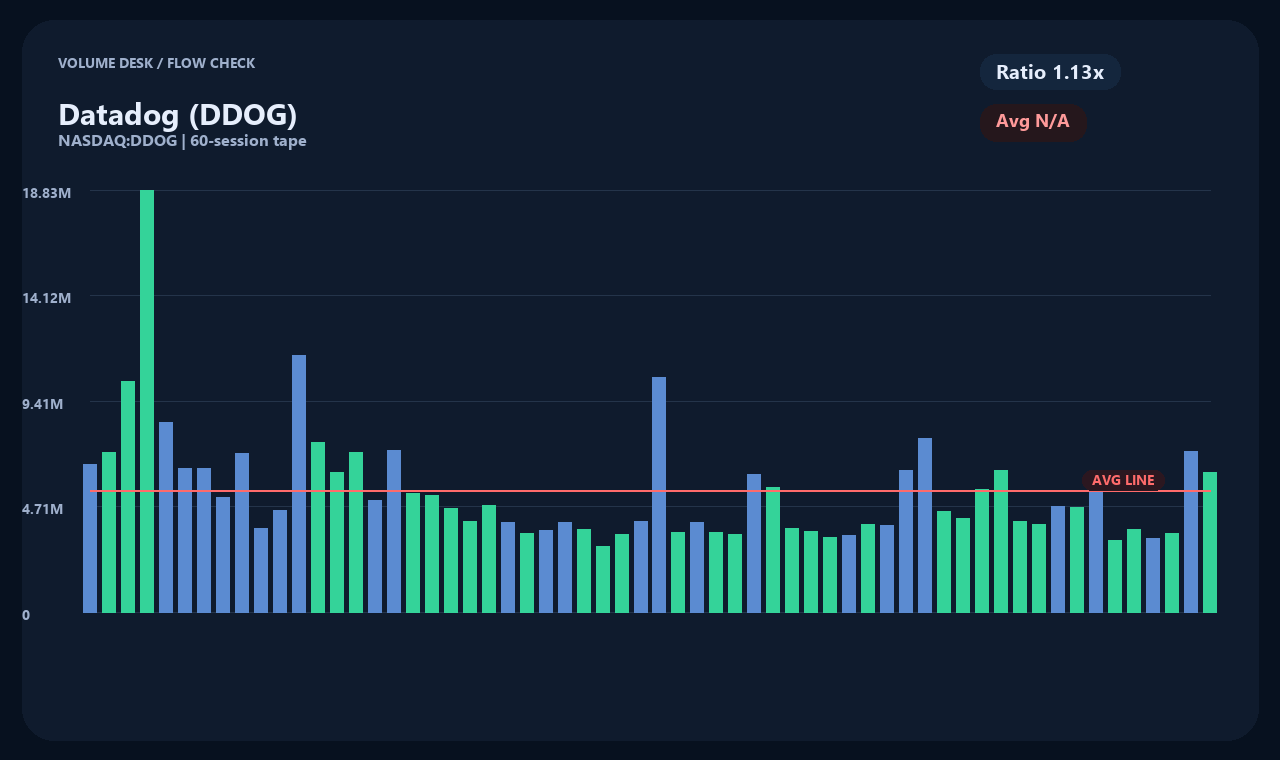Click the 18.83M axis label

(46, 192)
